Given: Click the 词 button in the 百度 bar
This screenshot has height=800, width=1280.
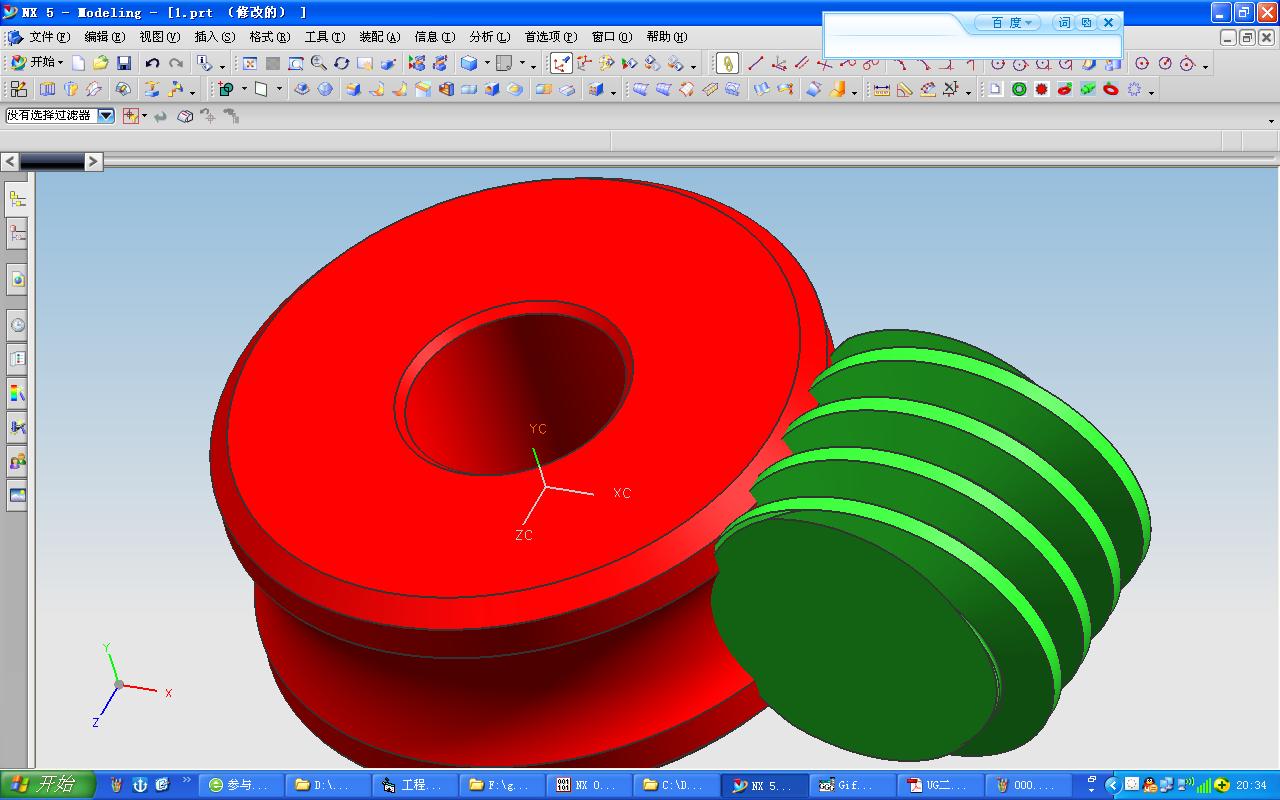Looking at the screenshot, I should pyautogui.click(x=1063, y=22).
